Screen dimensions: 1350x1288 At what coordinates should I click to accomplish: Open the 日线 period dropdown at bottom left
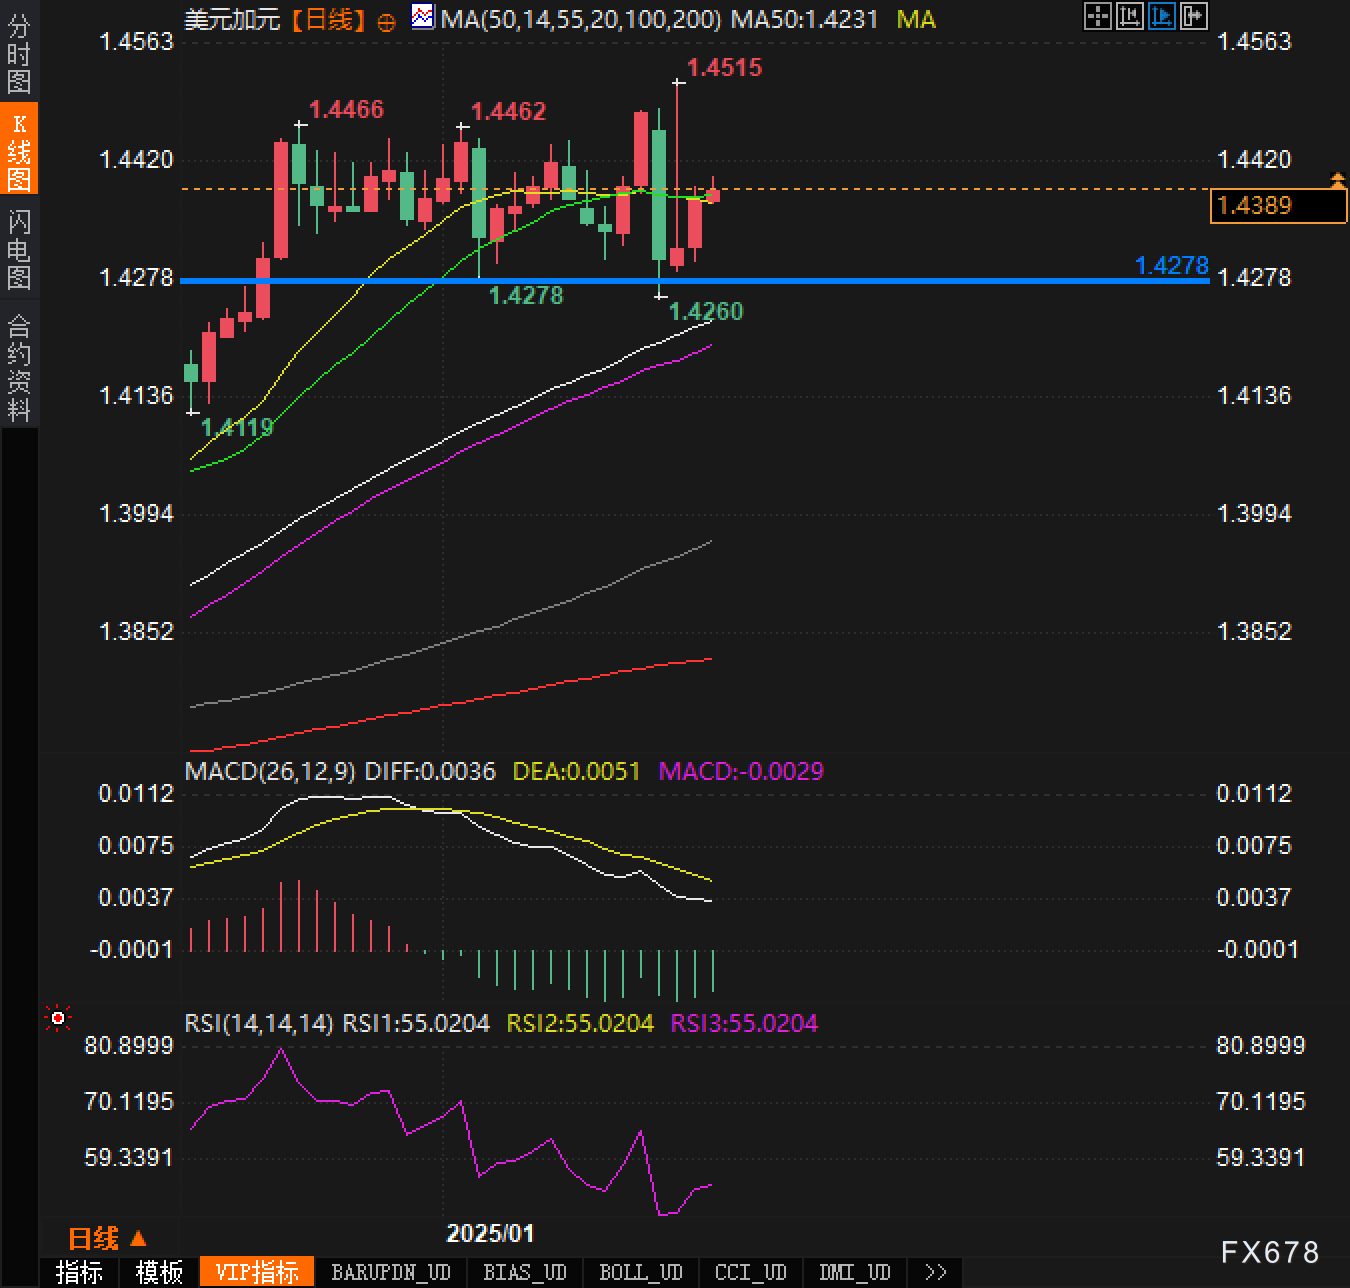pyautogui.click(x=107, y=1239)
